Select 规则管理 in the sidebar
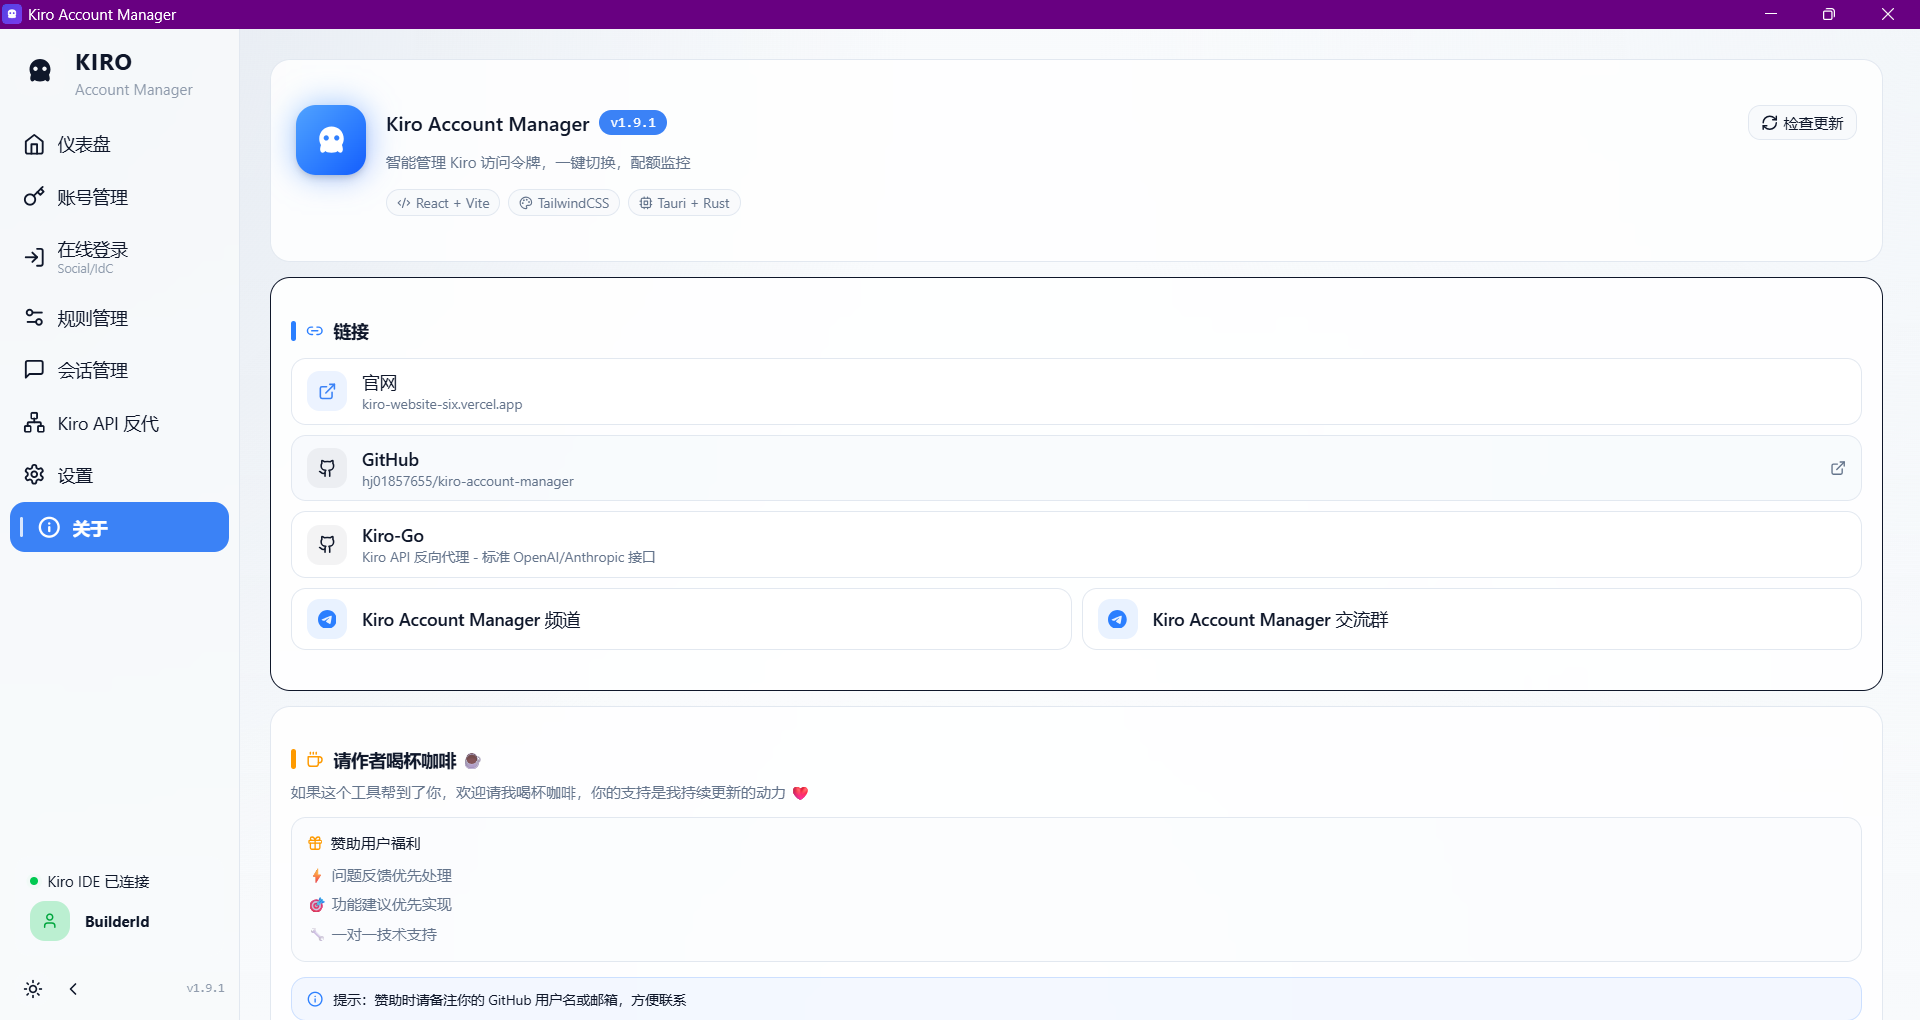 [x=119, y=318]
